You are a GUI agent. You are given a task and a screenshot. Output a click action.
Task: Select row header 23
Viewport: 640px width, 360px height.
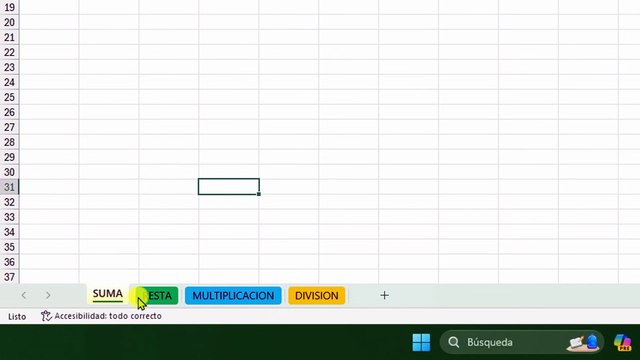[9, 67]
